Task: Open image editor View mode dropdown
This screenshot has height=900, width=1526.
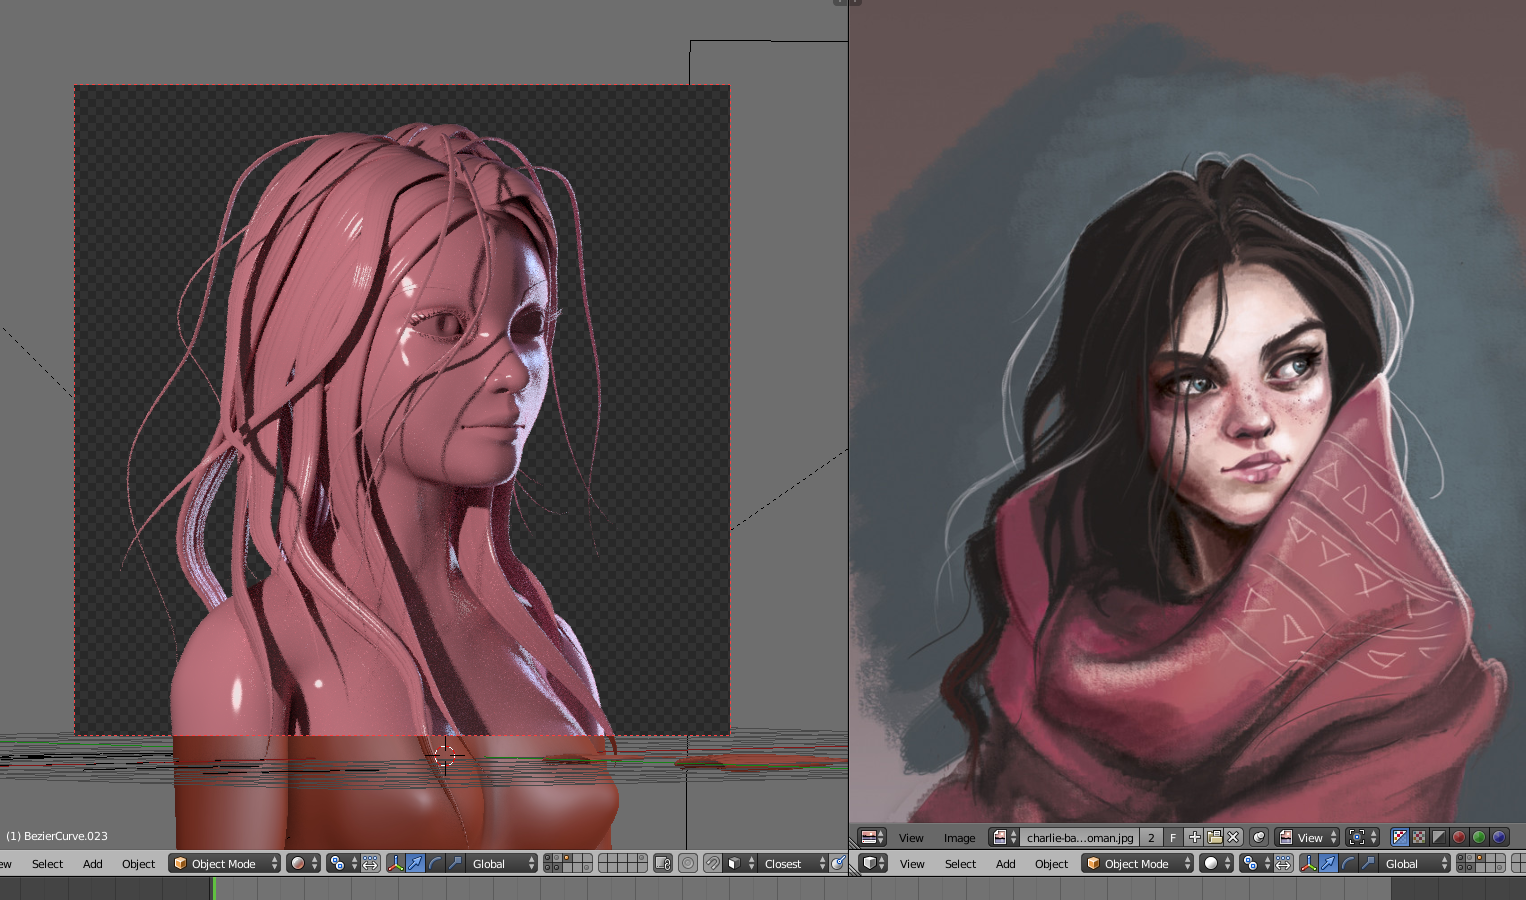Action: (x=1307, y=837)
